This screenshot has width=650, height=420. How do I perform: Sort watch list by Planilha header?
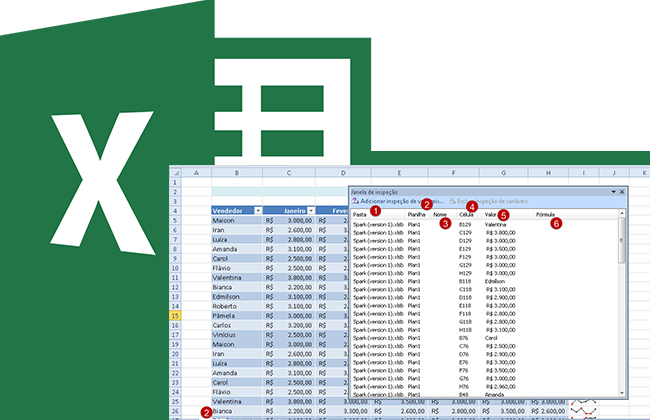pyautogui.click(x=418, y=214)
